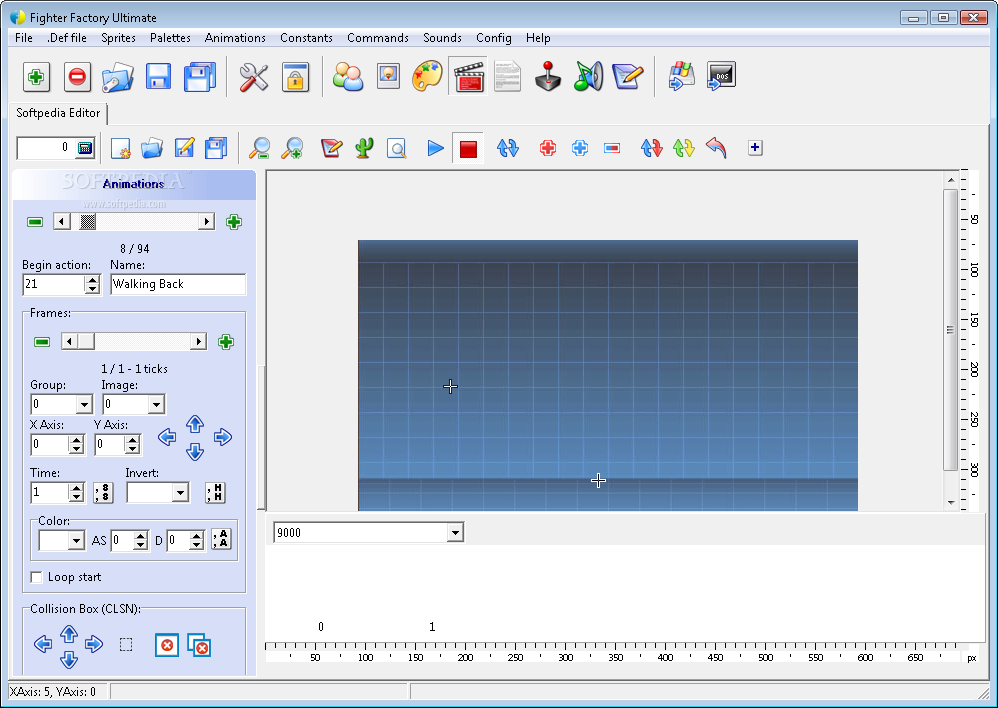Open the Constants text document icon
Image resolution: width=998 pixels, height=708 pixels.
click(507, 76)
